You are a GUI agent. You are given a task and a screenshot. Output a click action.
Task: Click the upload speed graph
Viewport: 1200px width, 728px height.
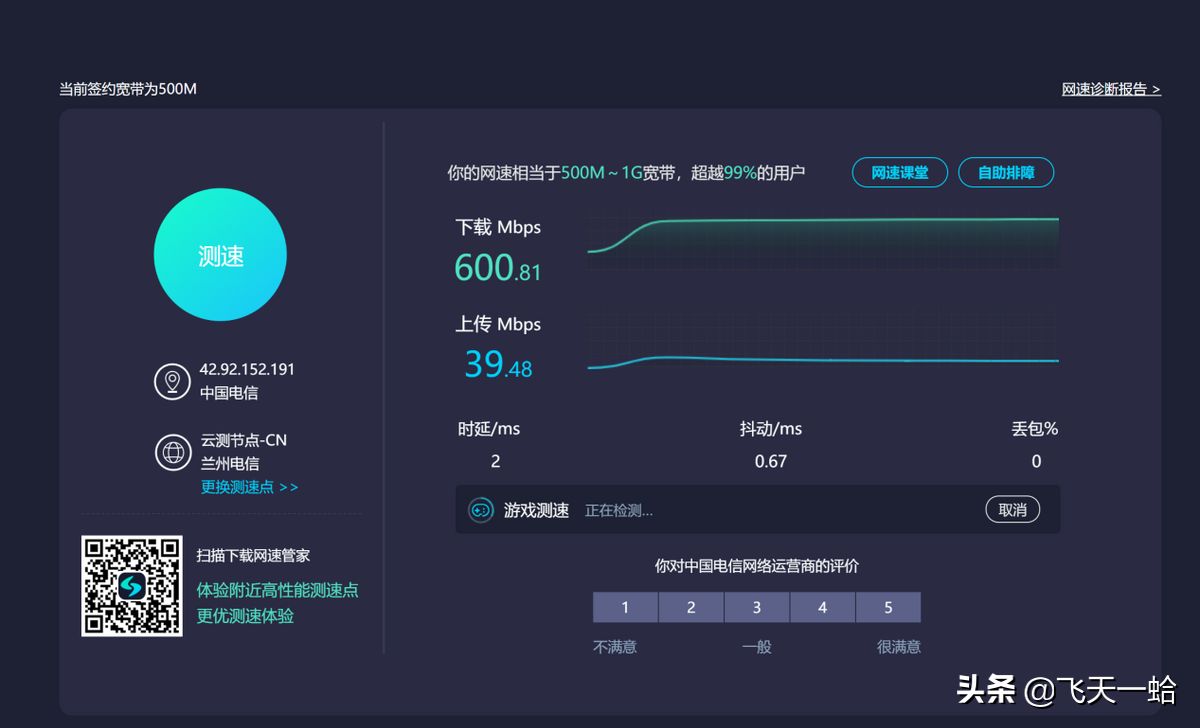(822, 345)
